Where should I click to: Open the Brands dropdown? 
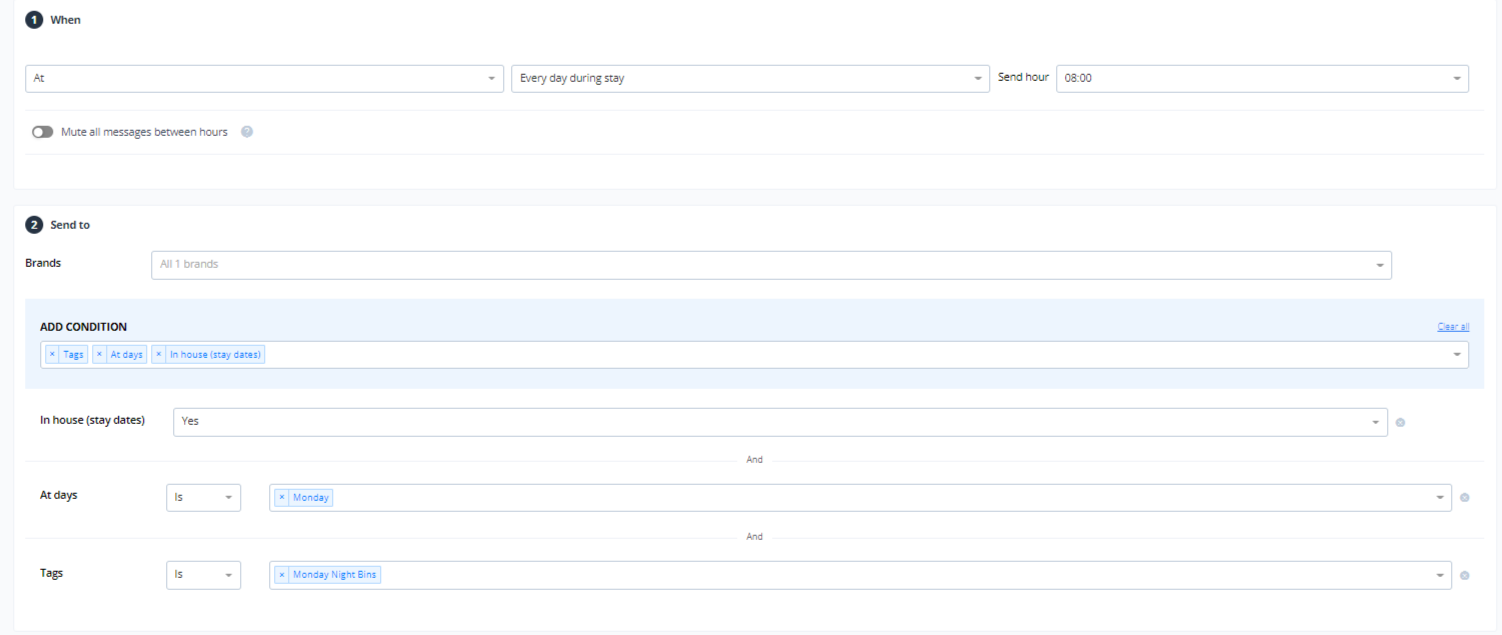[771, 265]
